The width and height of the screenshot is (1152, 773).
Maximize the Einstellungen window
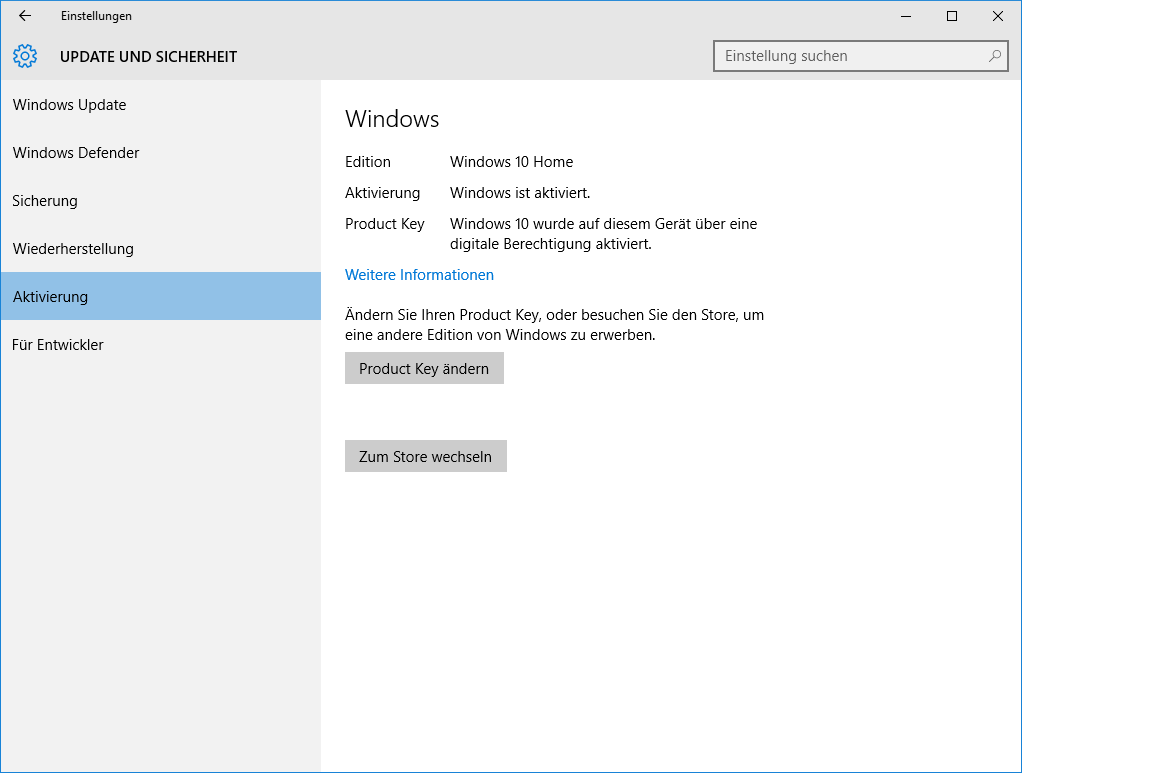click(951, 16)
